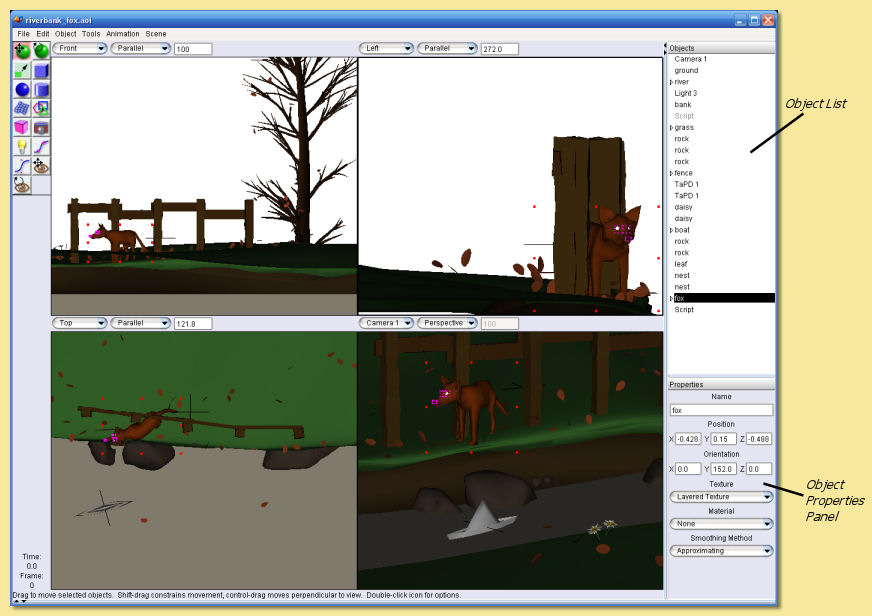This screenshot has width=872, height=616.
Task: Choose the Resize object tool
Action: point(22,70)
